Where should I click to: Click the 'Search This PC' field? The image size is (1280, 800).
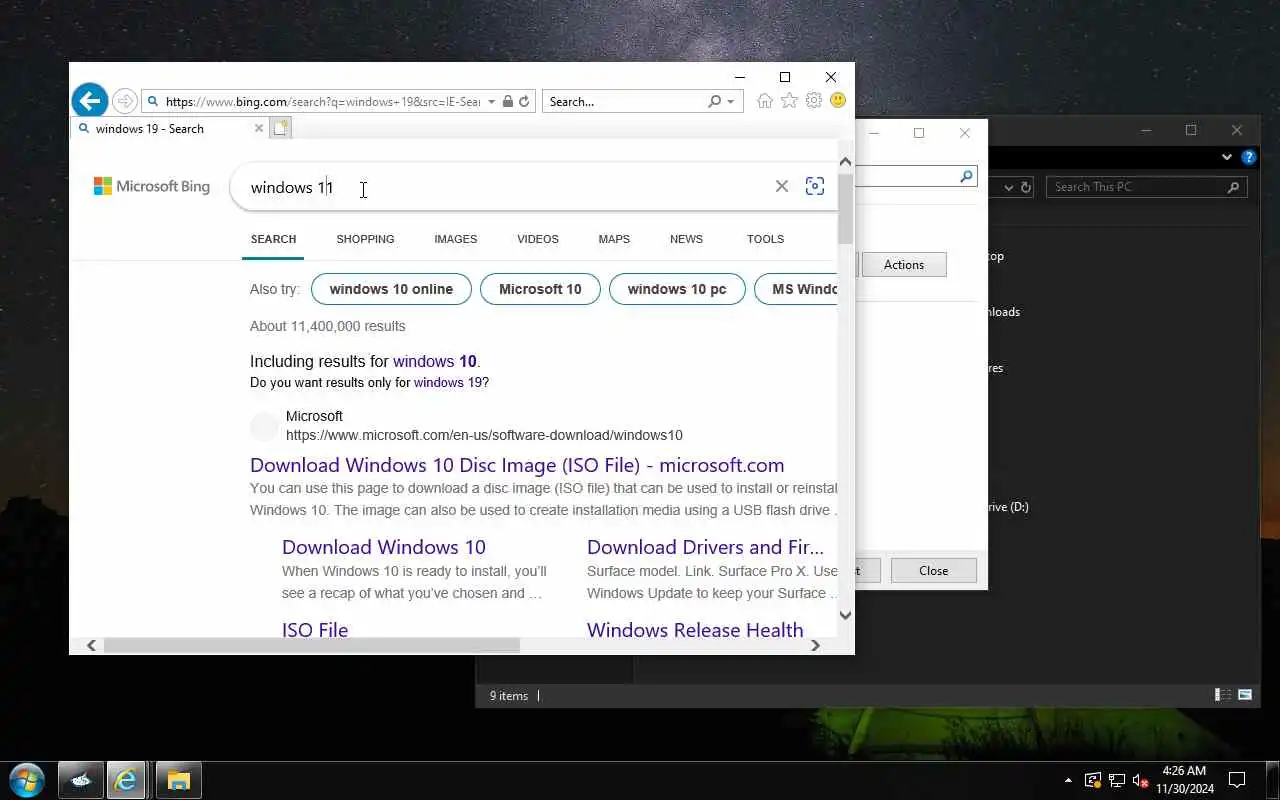(1136, 187)
